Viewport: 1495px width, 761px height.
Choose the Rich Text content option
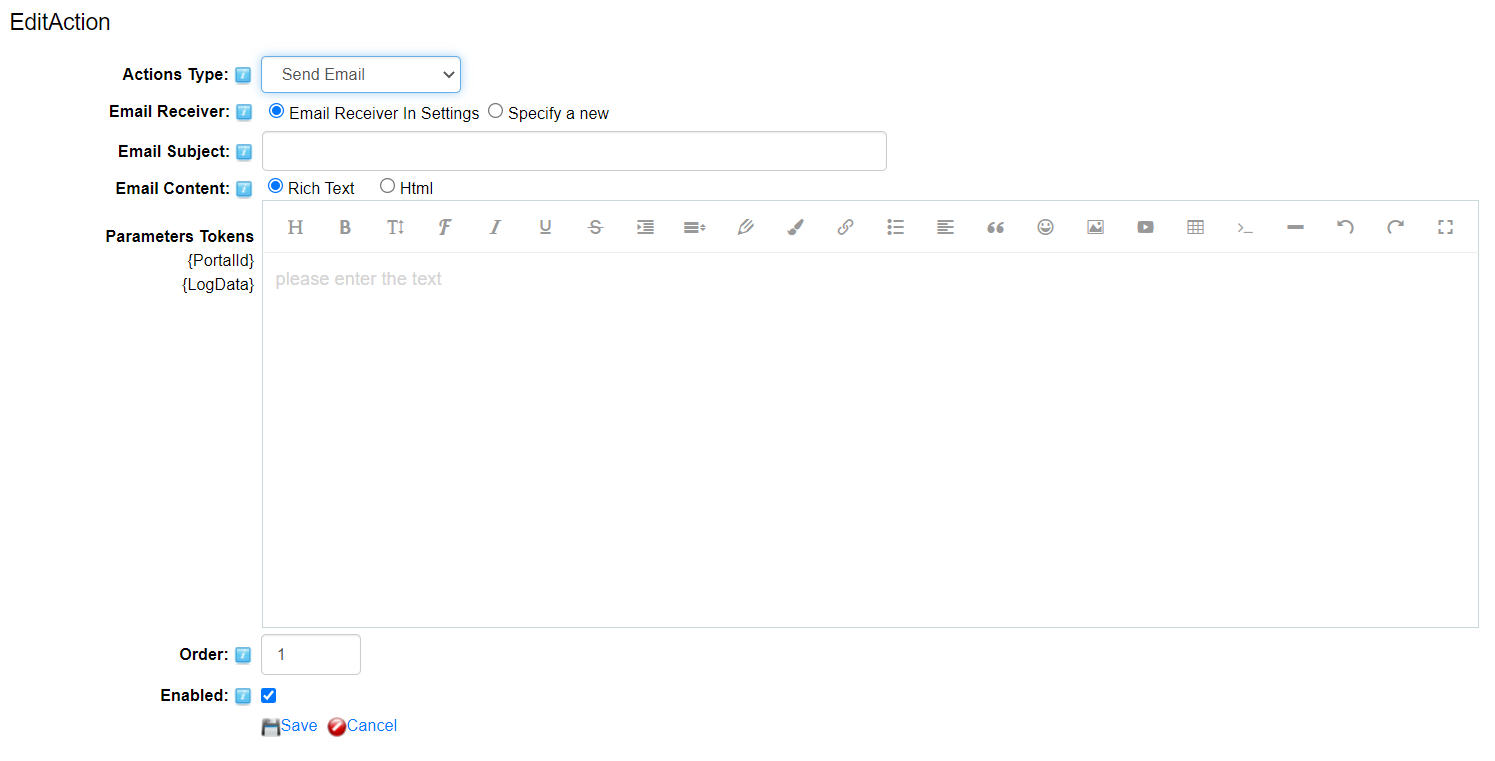click(x=276, y=186)
